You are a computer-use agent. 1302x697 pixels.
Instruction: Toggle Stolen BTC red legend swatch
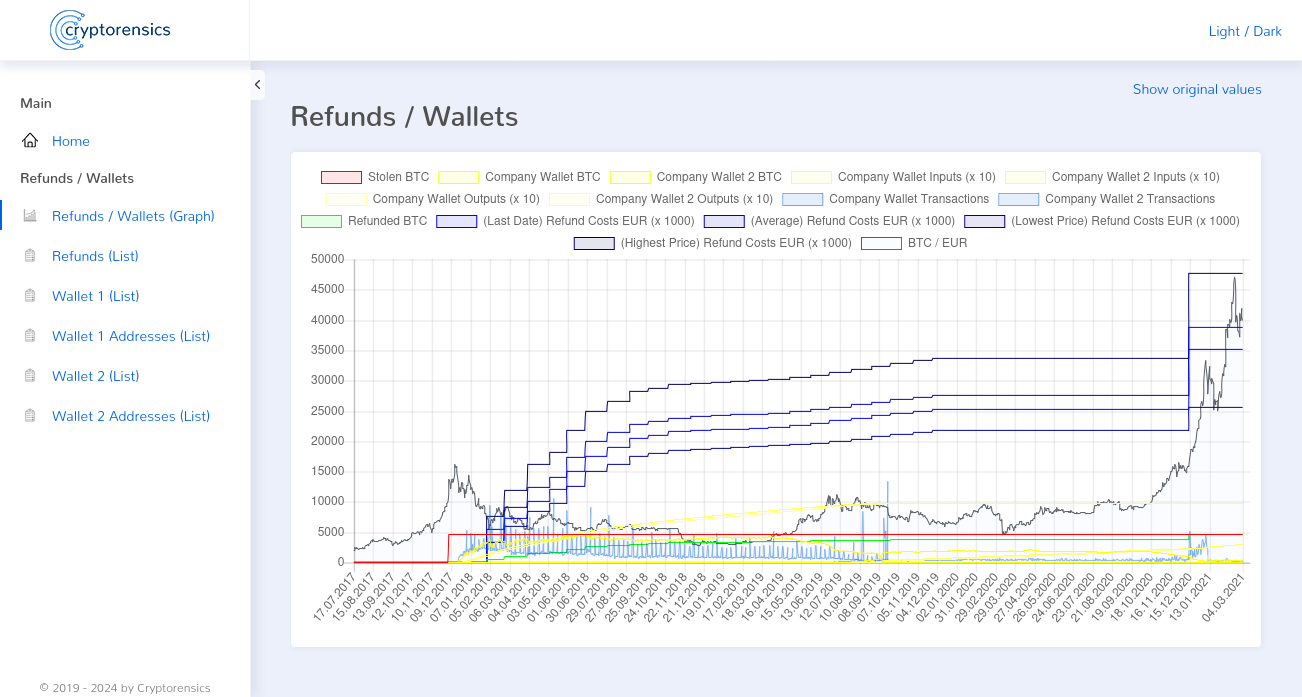341,177
